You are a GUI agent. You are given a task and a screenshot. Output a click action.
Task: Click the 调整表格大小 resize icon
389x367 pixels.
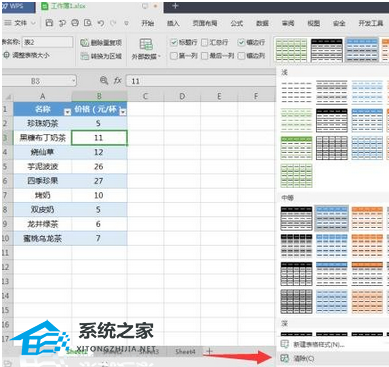click(x=6, y=55)
